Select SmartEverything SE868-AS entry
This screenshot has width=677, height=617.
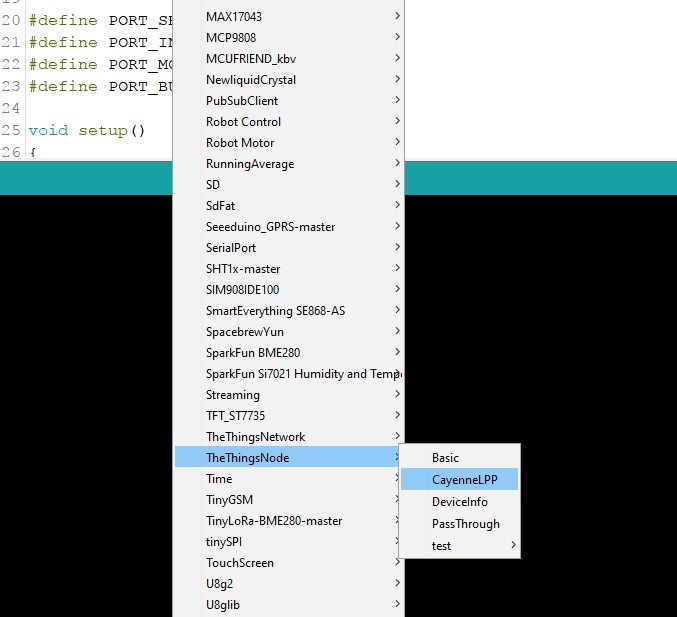click(x=288, y=310)
